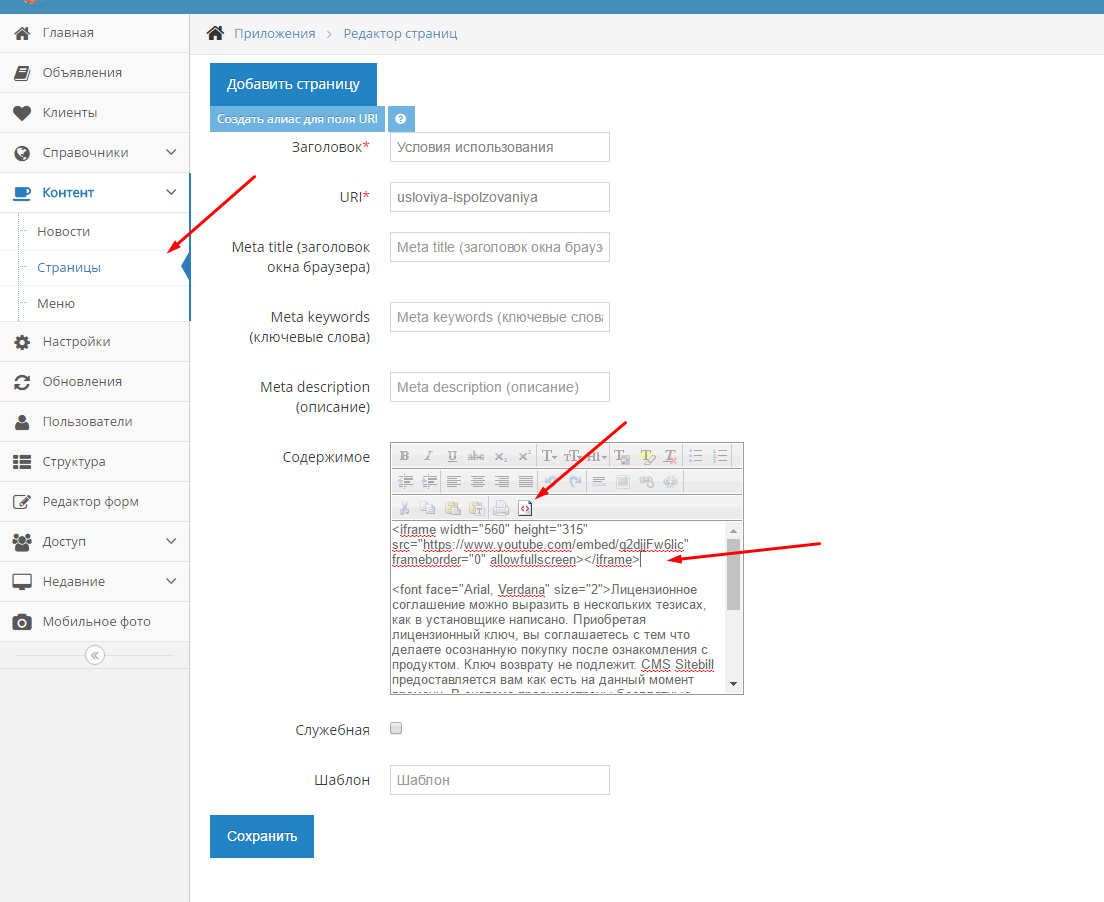Select Меню under Контент

coord(56,303)
